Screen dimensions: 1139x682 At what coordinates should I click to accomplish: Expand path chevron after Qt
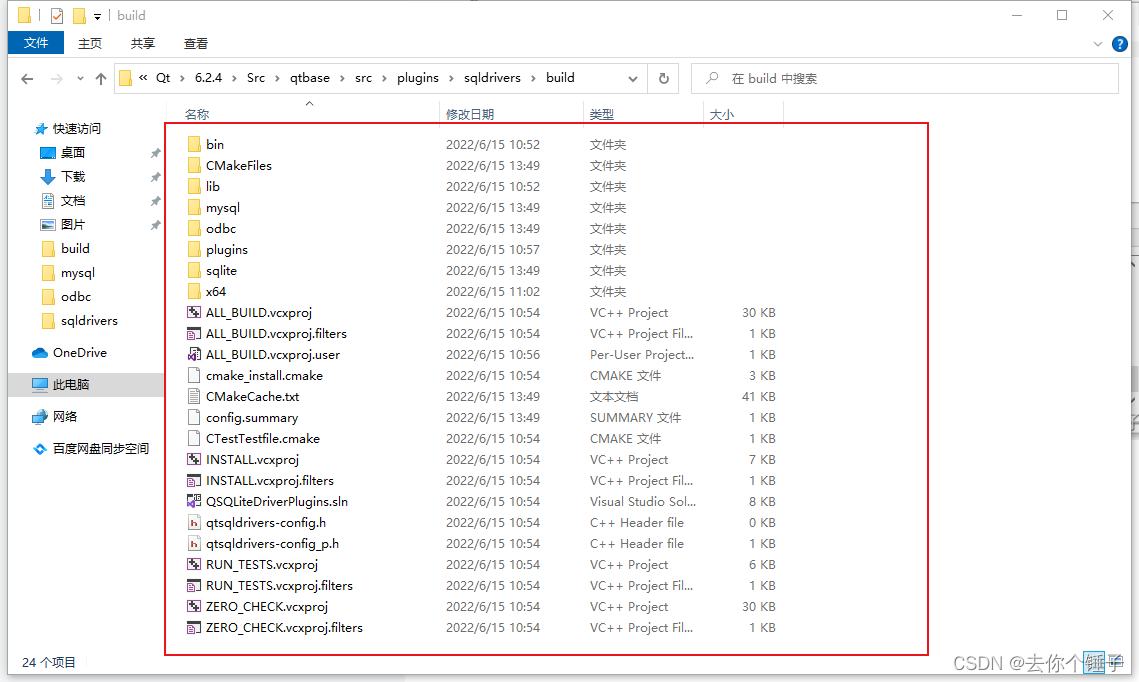pos(182,78)
